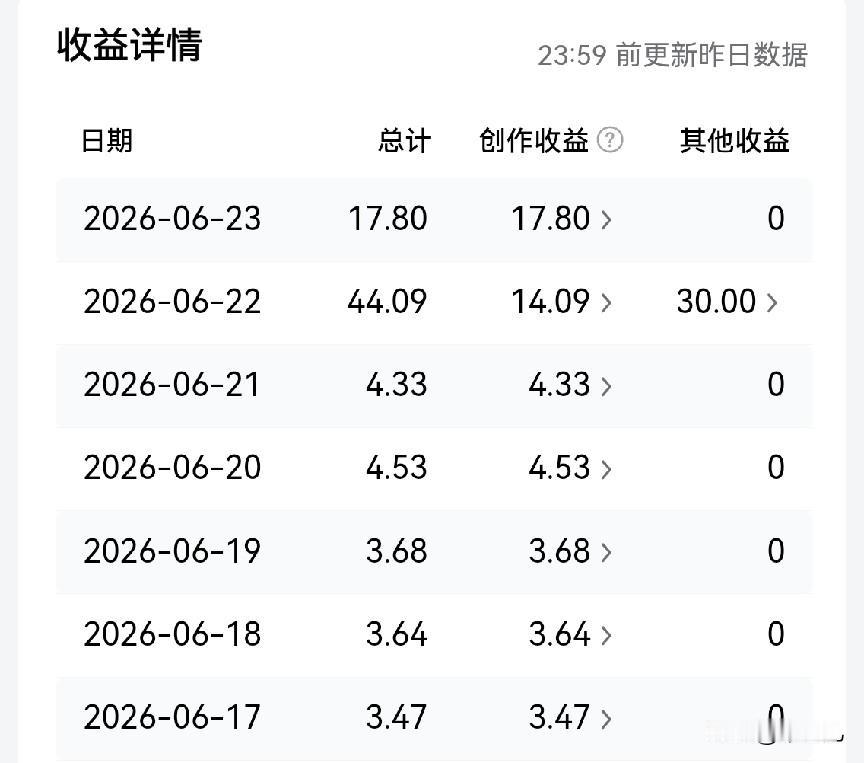Image resolution: width=864 pixels, height=763 pixels.
Task: Select the 2026-06-22 date row
Action: [434, 302]
